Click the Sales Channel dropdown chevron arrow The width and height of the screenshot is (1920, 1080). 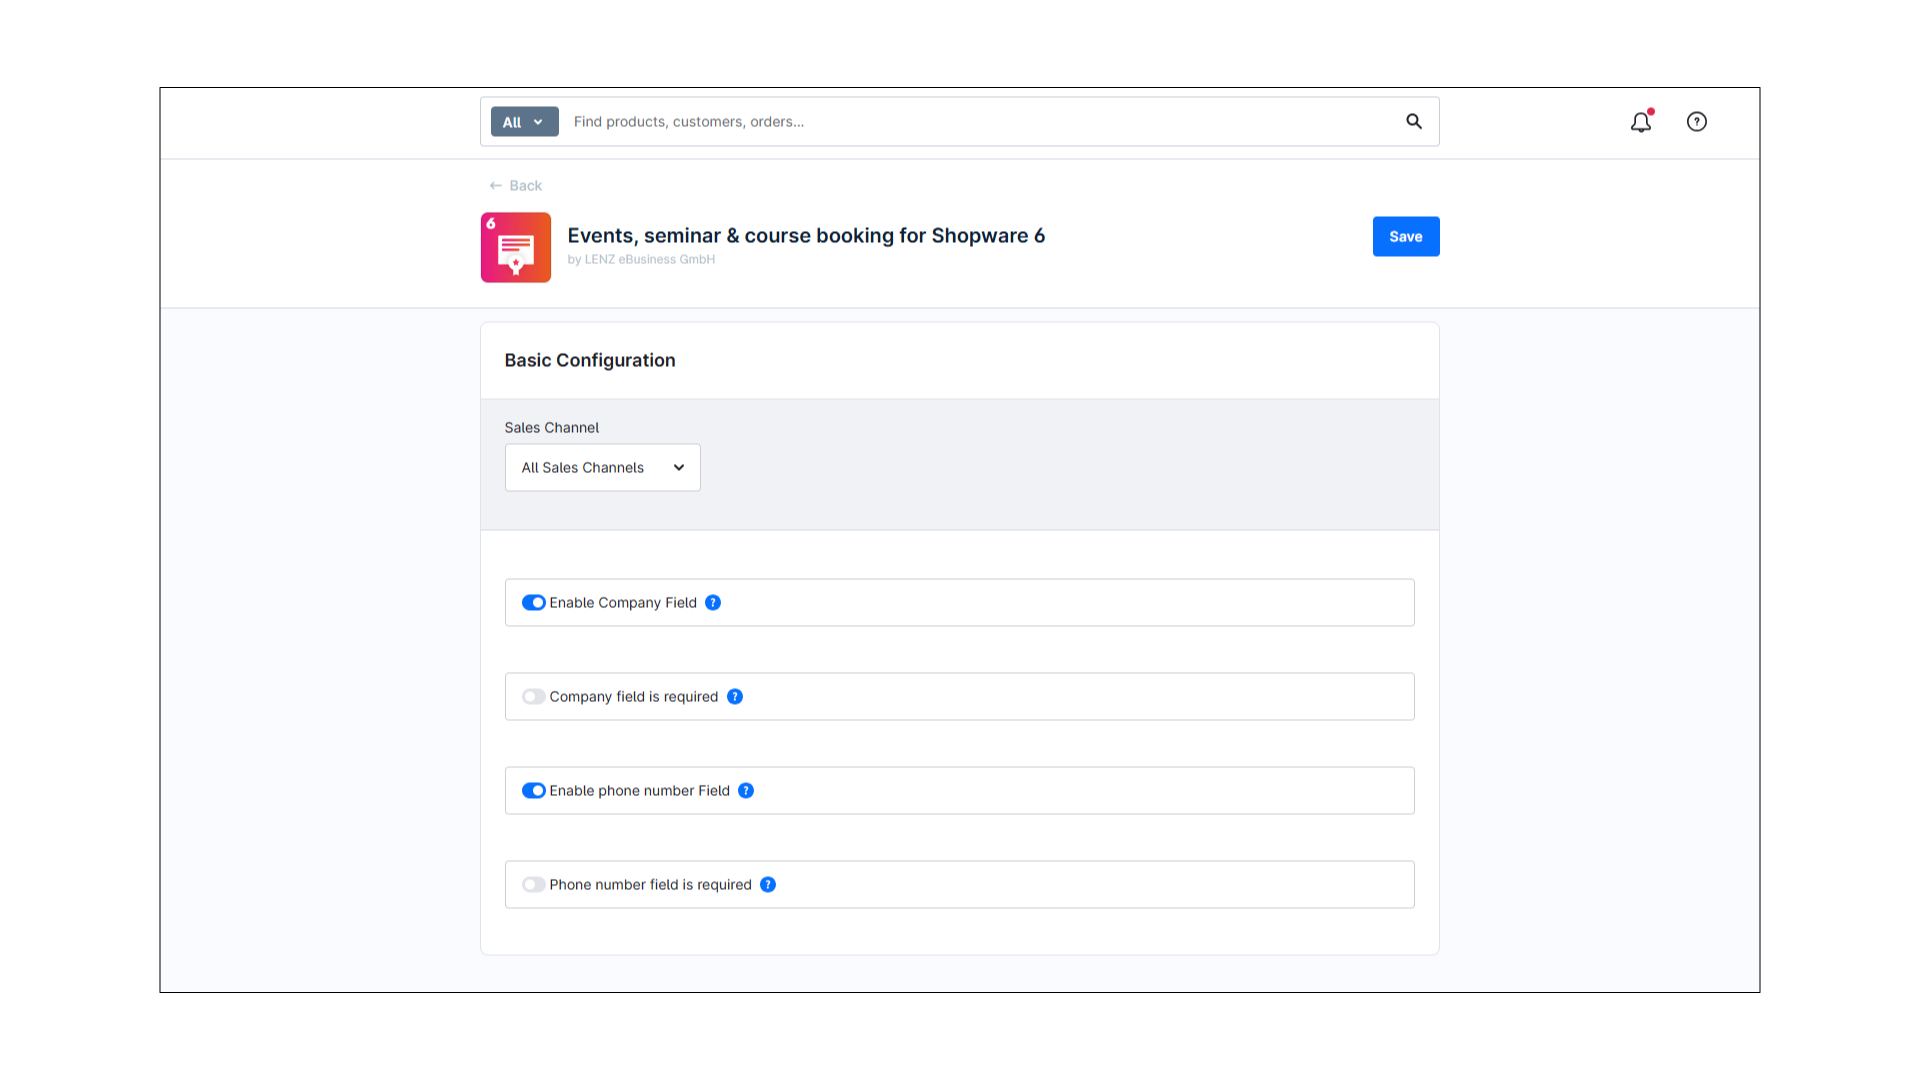(x=679, y=468)
